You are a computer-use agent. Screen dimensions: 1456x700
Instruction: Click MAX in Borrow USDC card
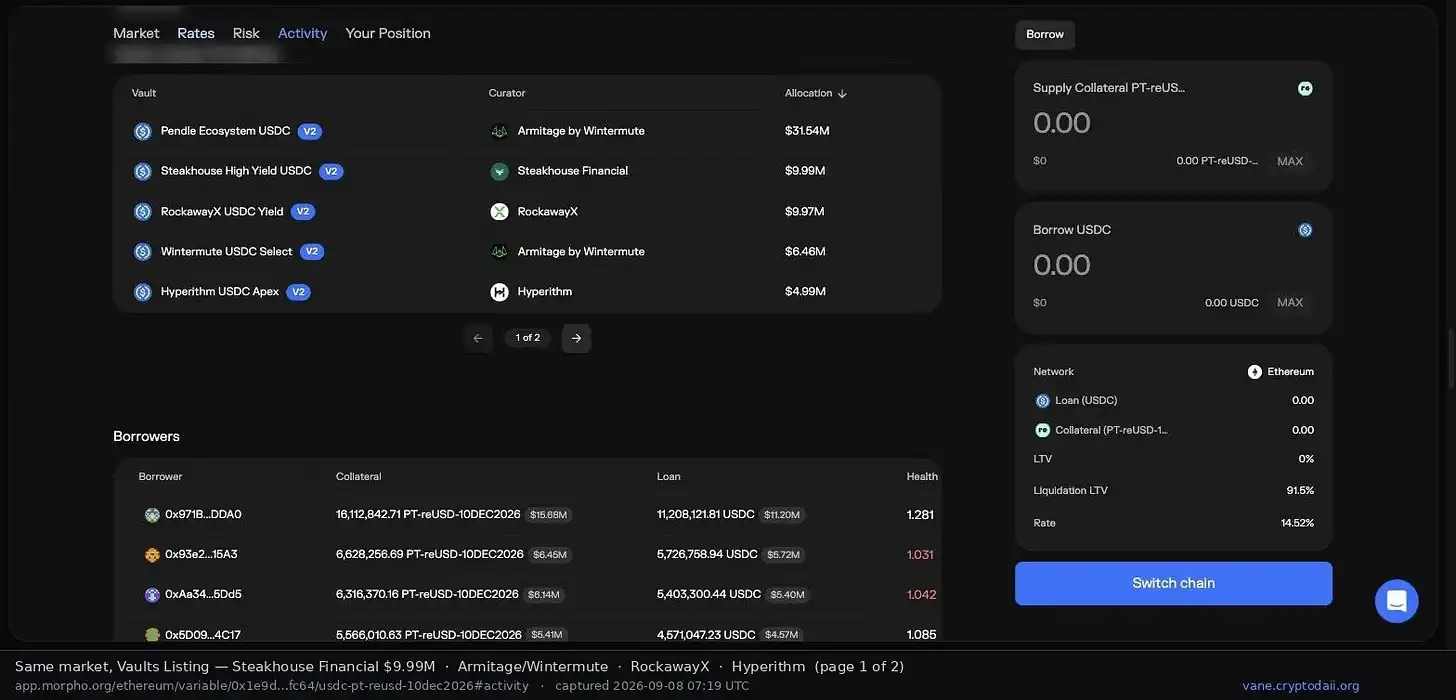point(1290,303)
